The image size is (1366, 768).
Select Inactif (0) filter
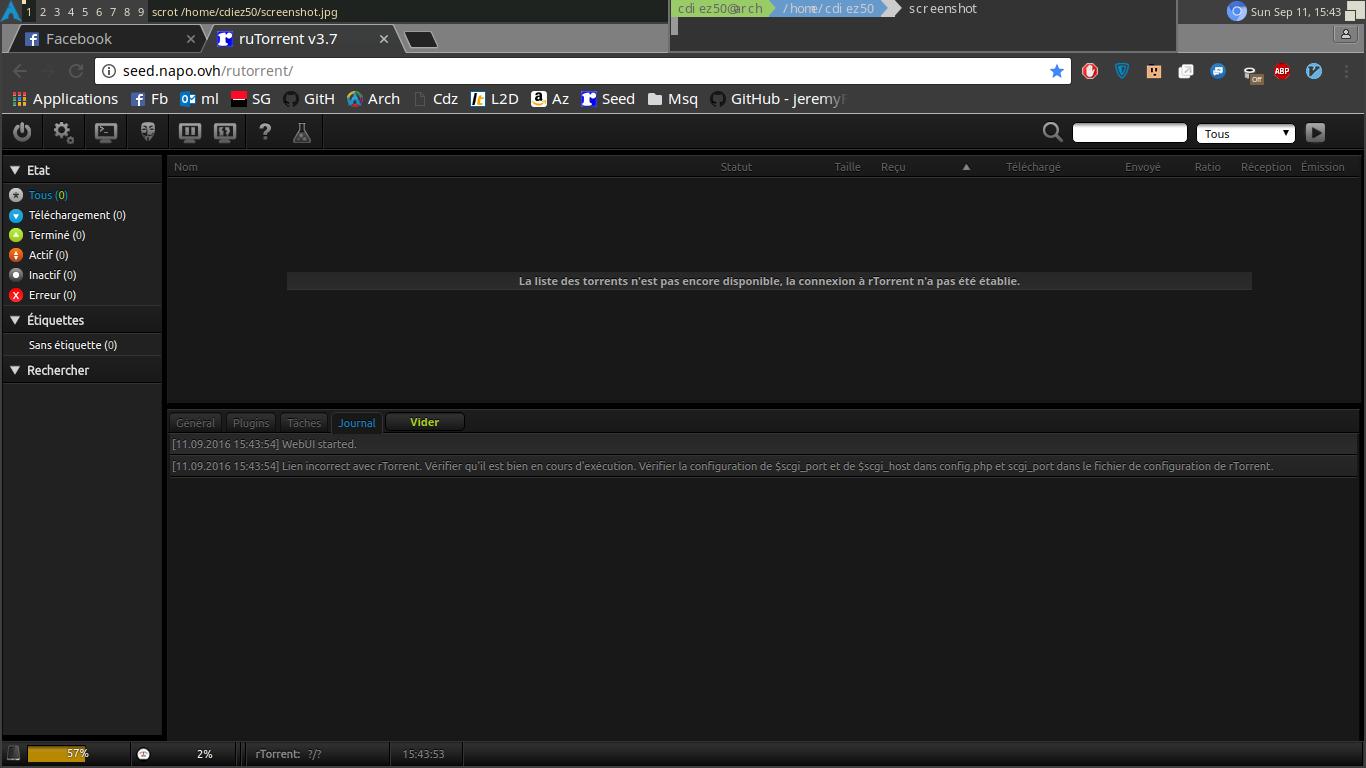click(52, 275)
